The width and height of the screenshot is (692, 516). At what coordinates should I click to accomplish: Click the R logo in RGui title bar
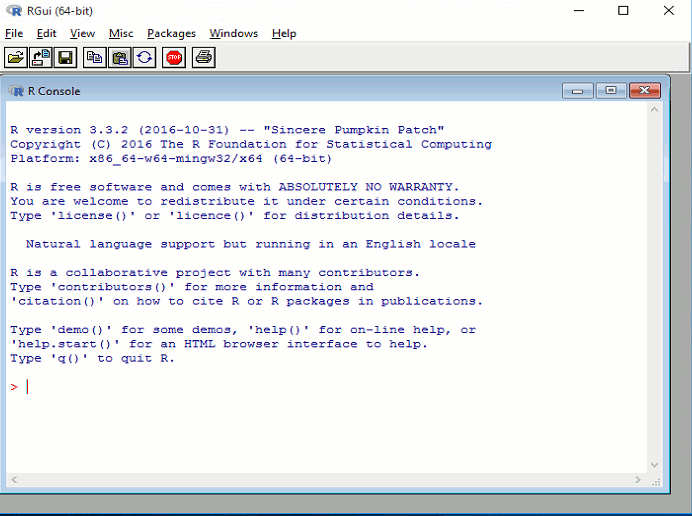tap(14, 11)
